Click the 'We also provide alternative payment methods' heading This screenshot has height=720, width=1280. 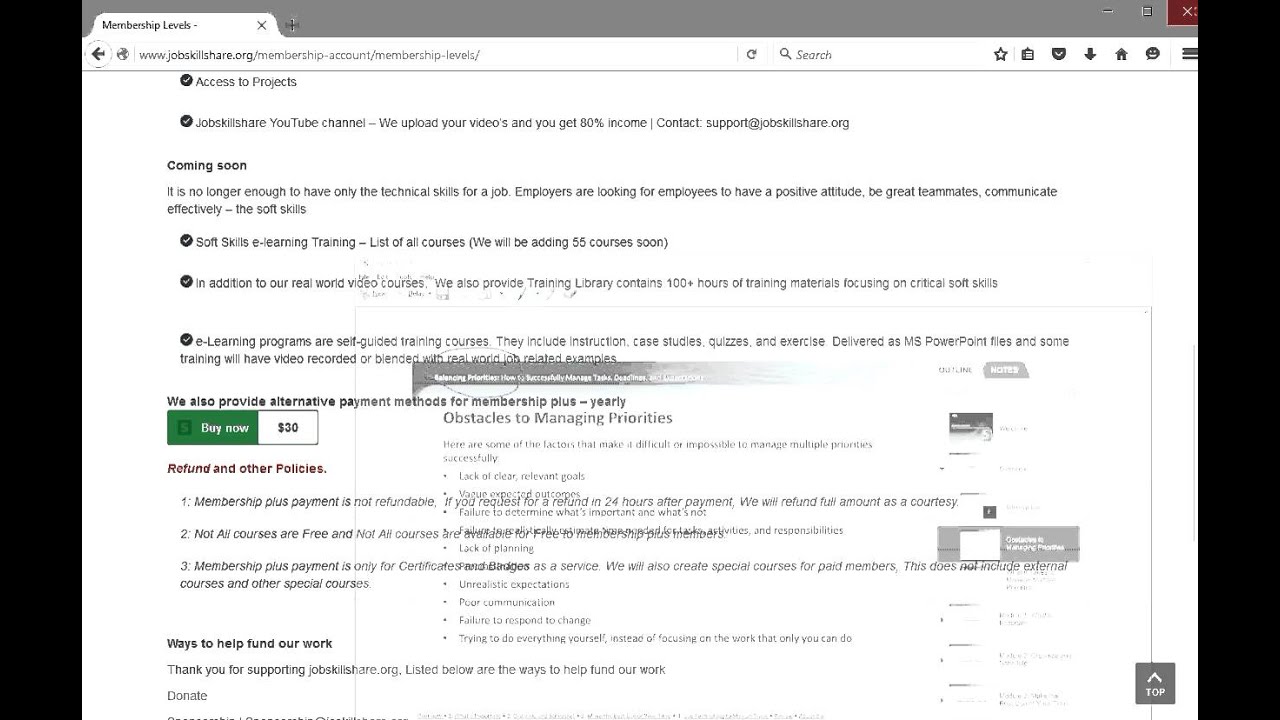coord(396,401)
